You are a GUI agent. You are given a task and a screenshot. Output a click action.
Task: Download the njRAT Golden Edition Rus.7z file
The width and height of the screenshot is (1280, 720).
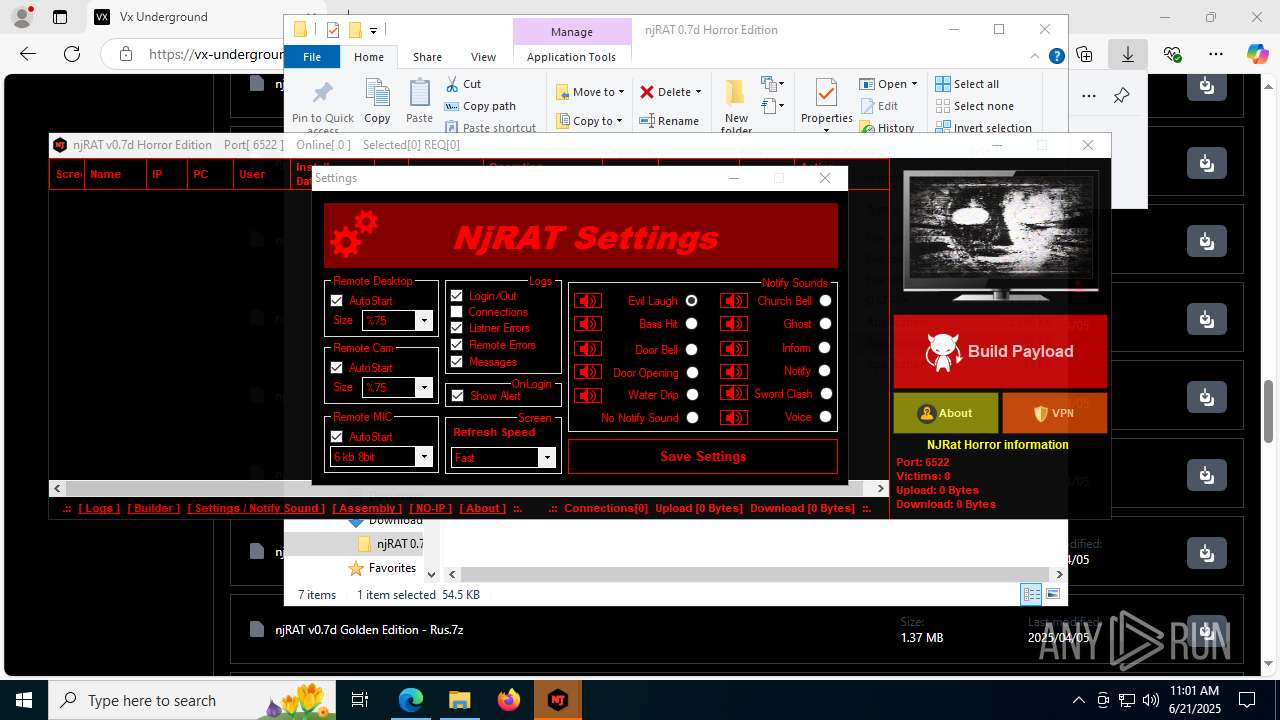click(1207, 630)
